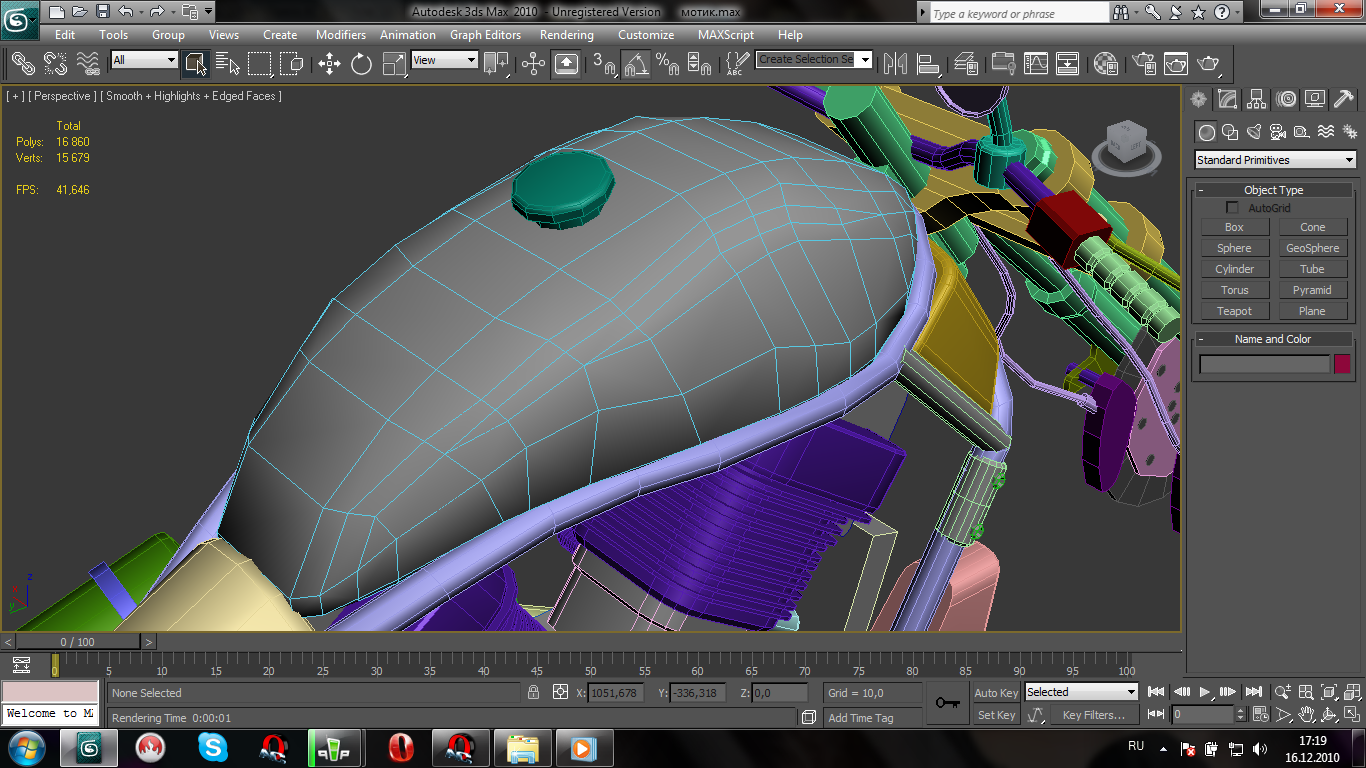This screenshot has width=1366, height=768.
Task: Collapse the Object Type rollout
Action: click(1273, 190)
